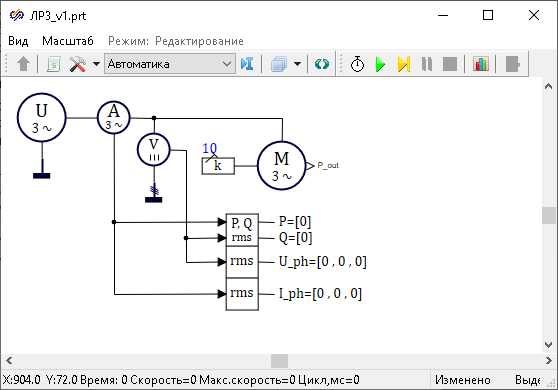Click the teal double-arrow refresh icon

pyautogui.click(x=322, y=64)
